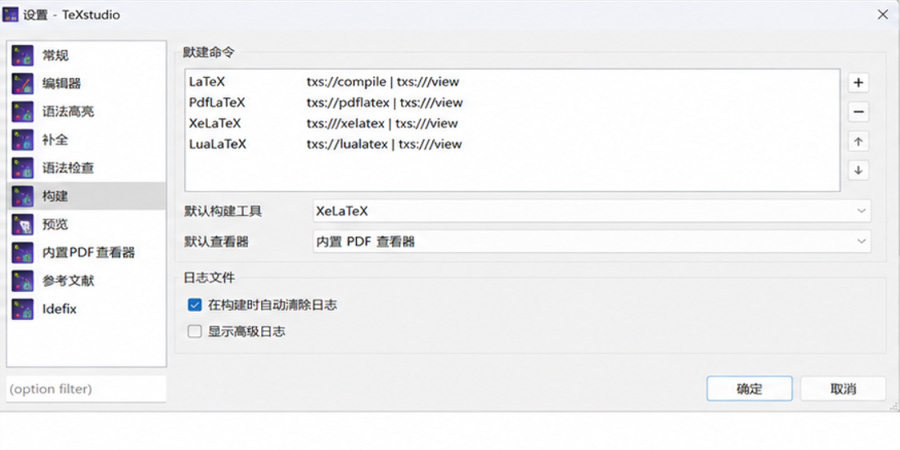Screen dimensions: 900x450
Task: Click the 常规 sidebar icon
Action: [x=22, y=55]
